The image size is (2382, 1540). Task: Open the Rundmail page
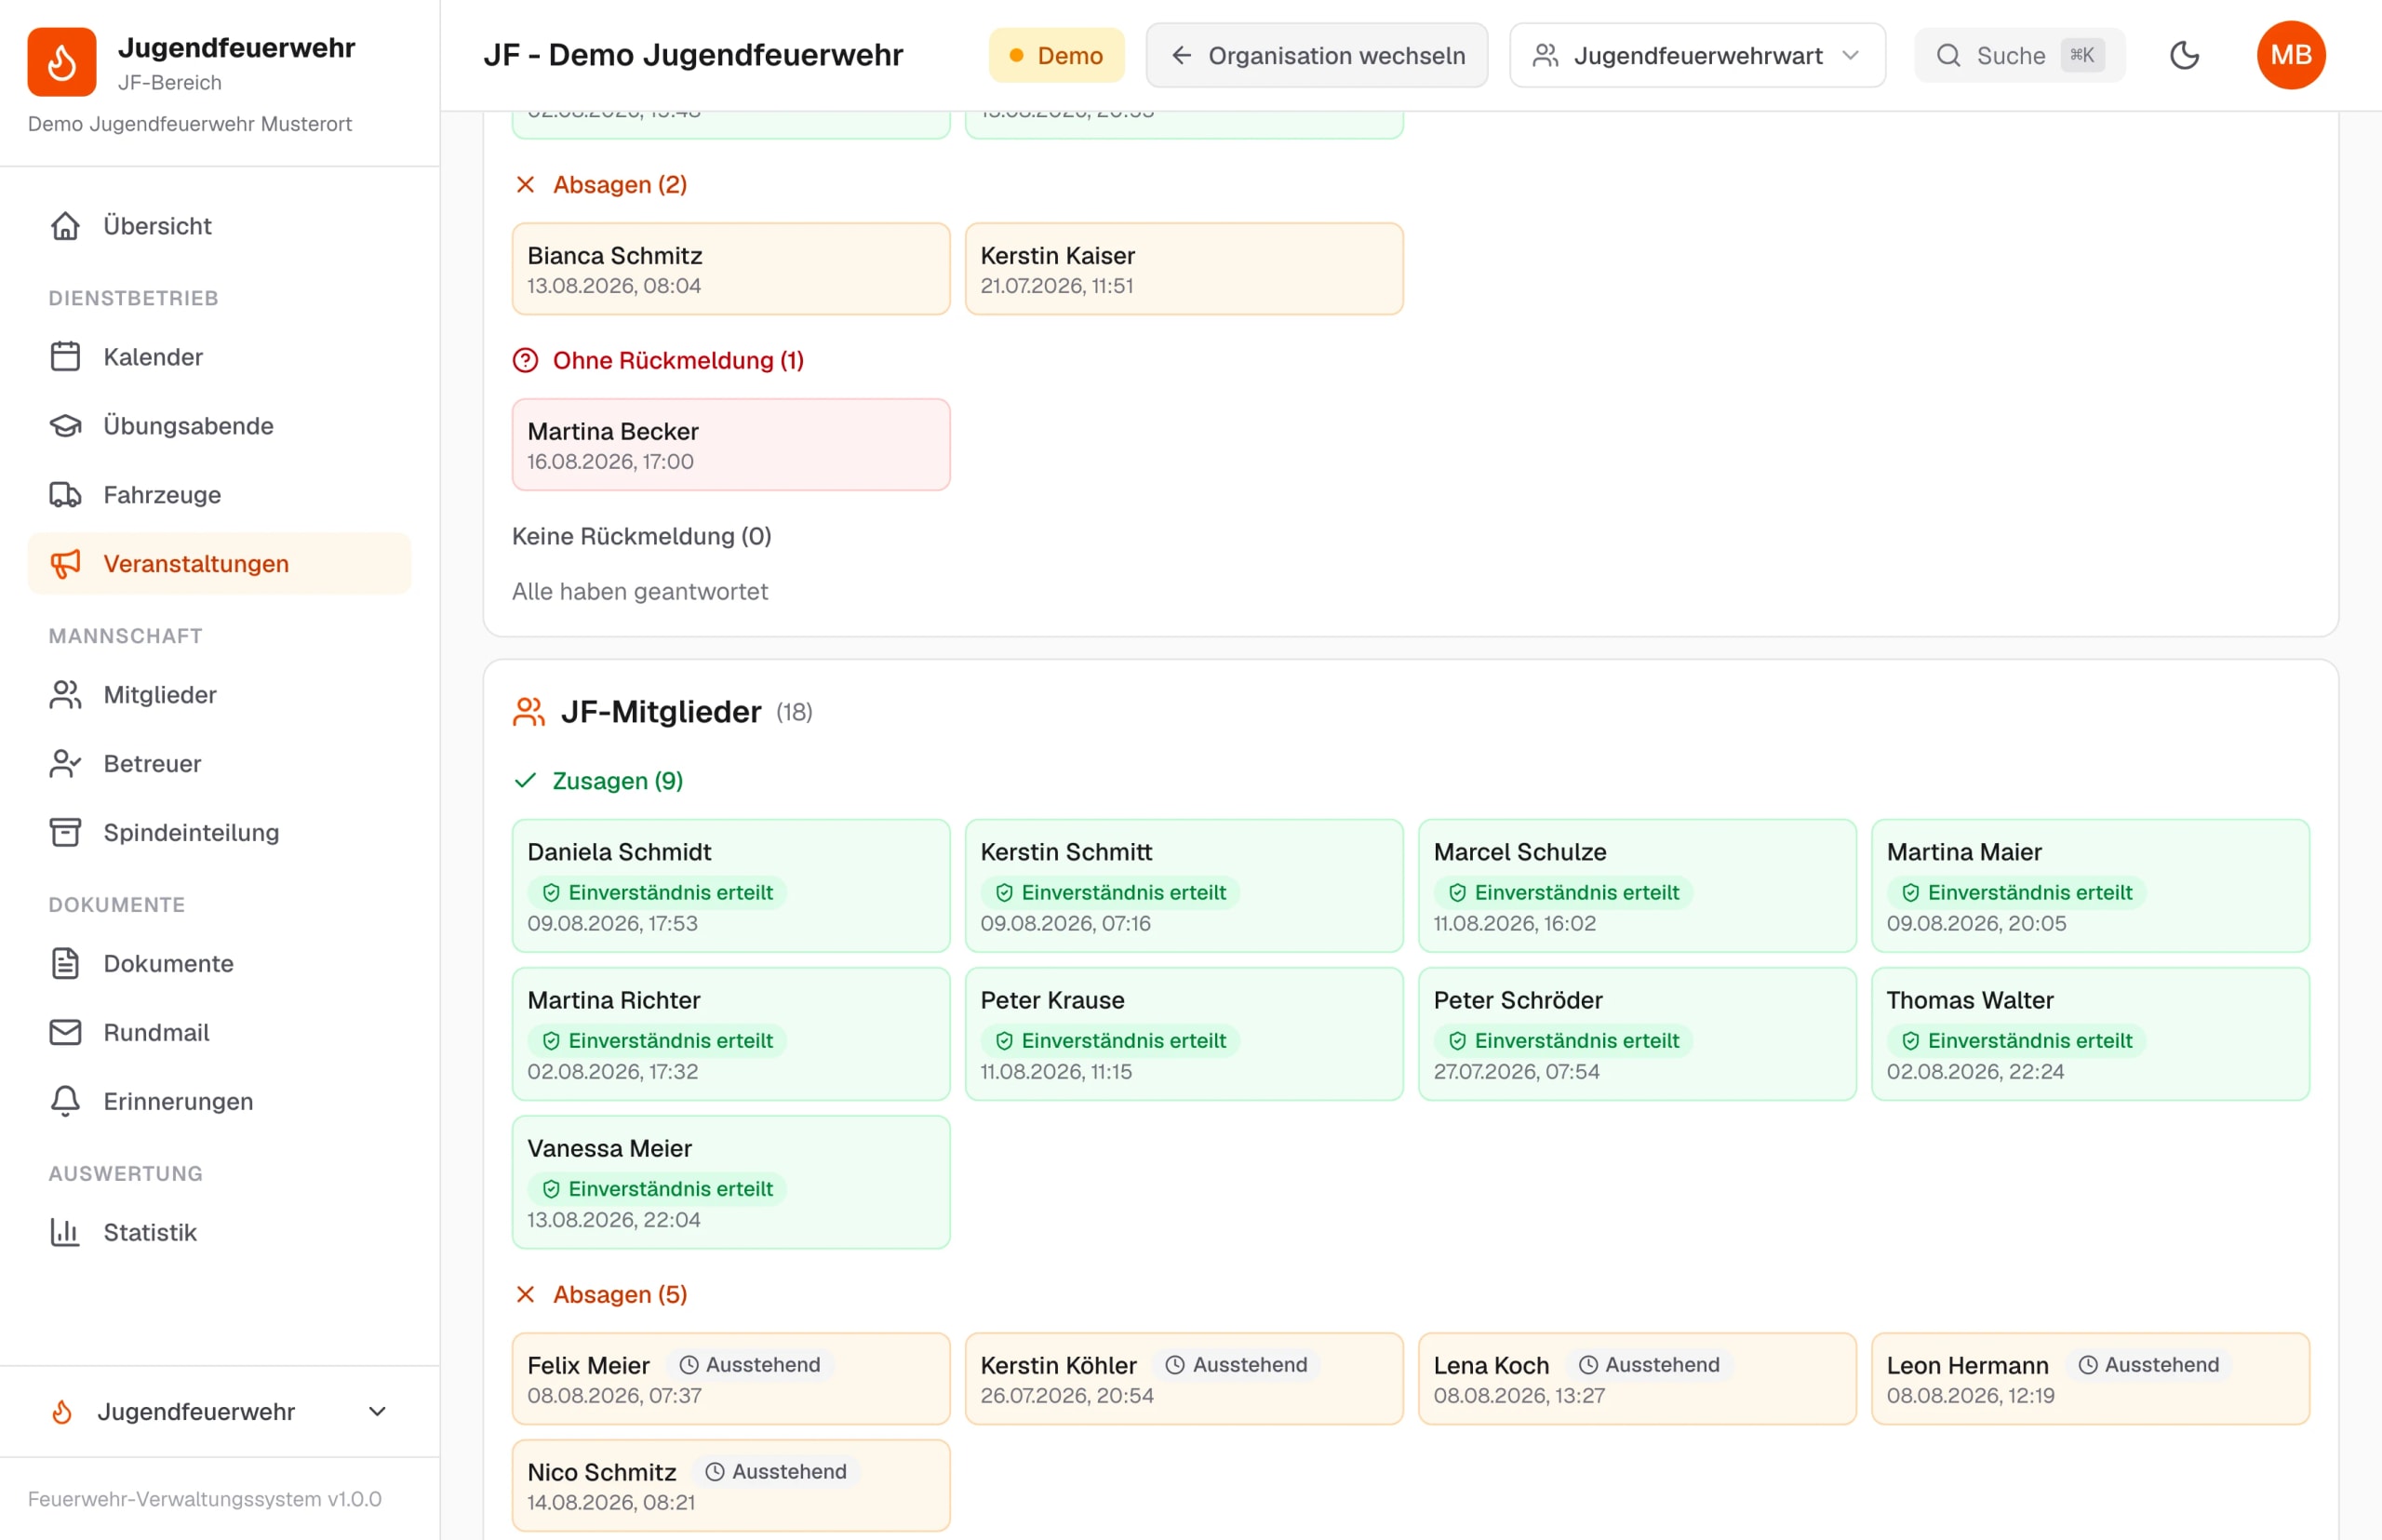(x=219, y=1033)
